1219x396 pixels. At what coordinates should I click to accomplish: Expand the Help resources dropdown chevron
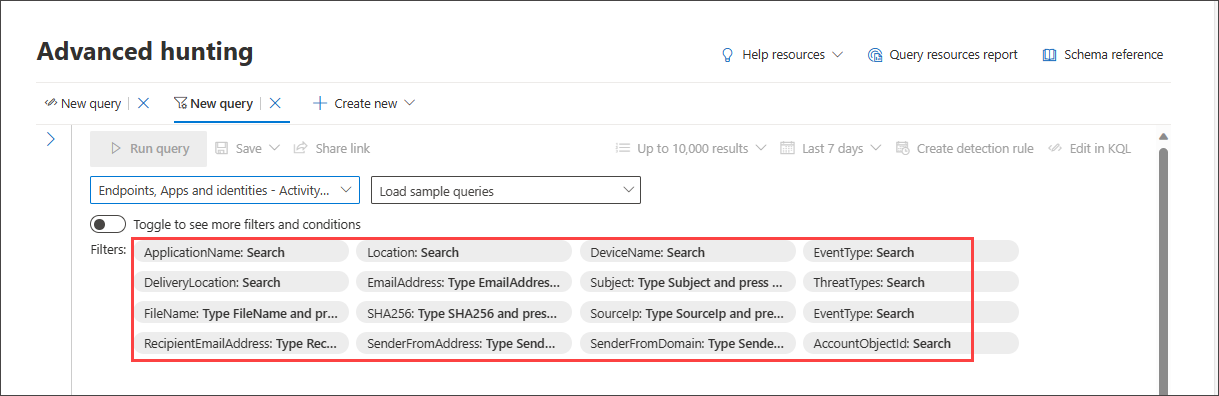click(x=837, y=55)
